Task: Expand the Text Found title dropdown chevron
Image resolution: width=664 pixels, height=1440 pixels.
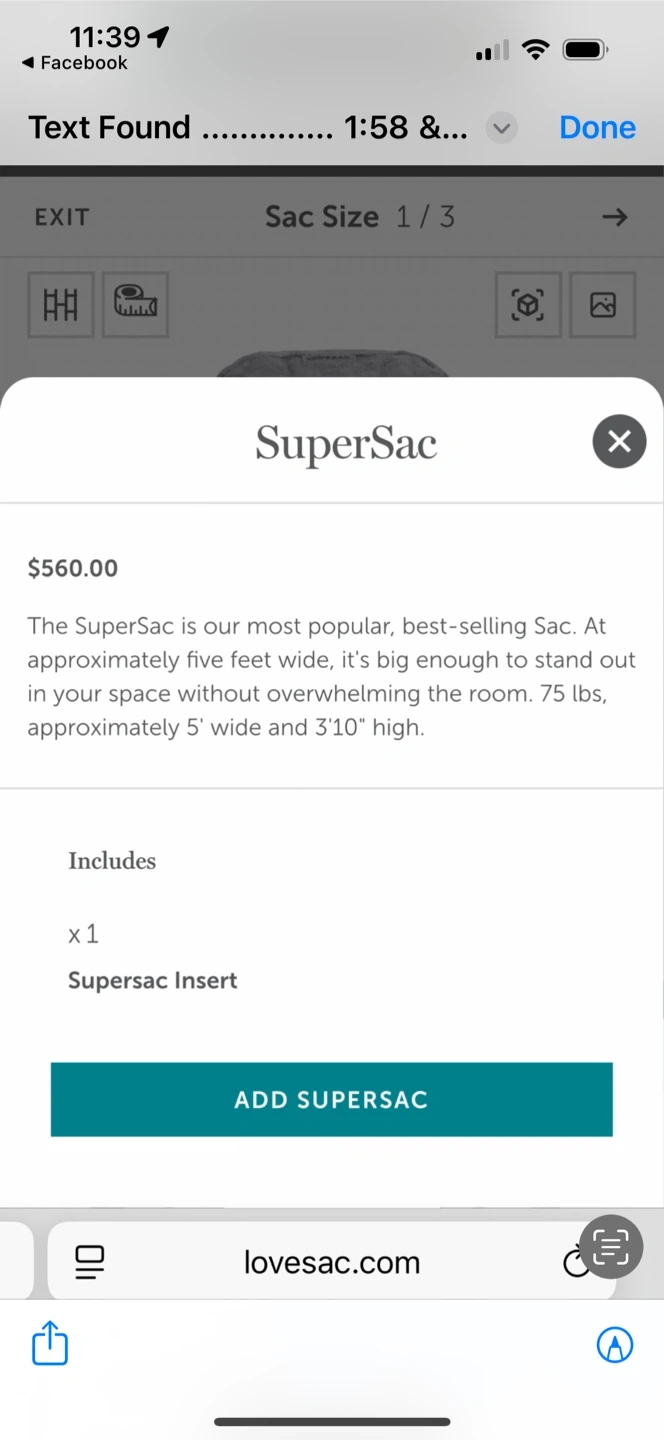Action: (502, 128)
